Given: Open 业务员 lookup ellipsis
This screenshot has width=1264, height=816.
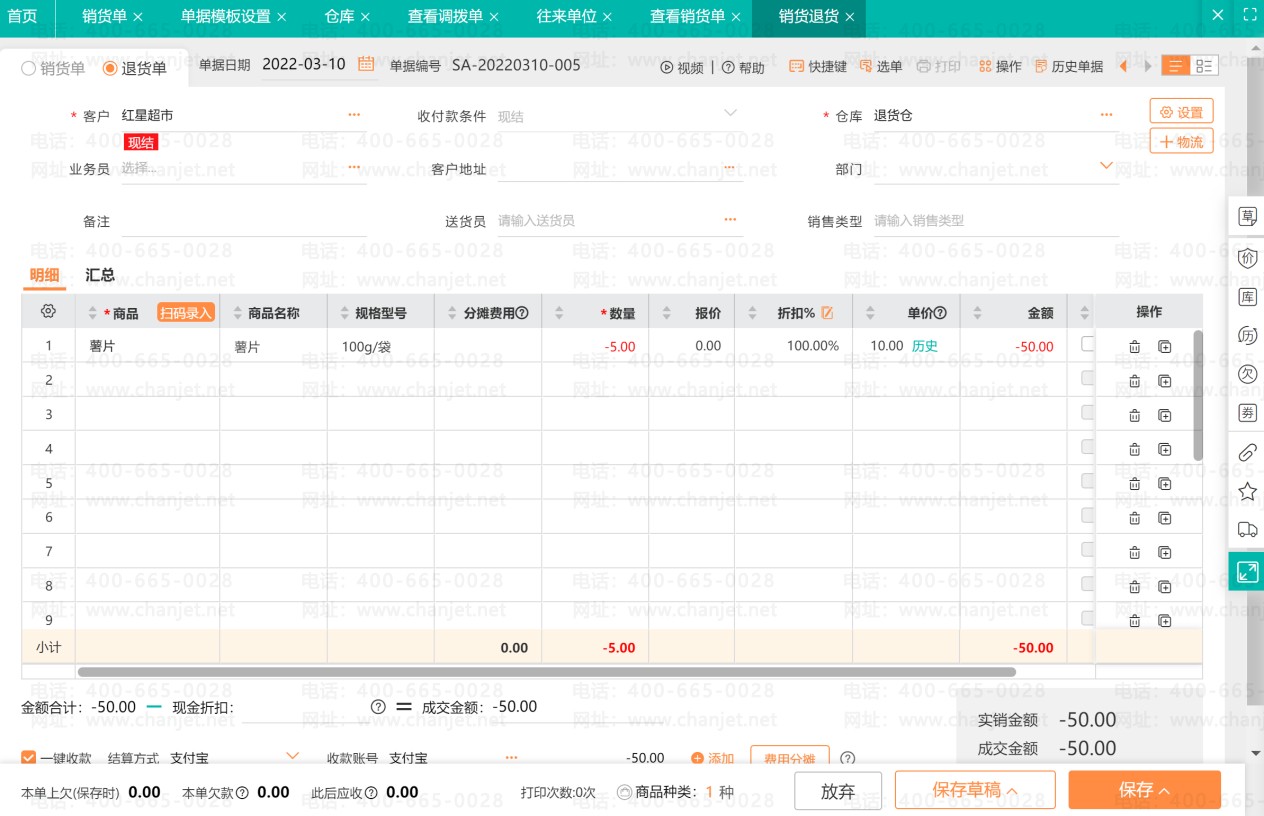Looking at the screenshot, I should coord(354,167).
